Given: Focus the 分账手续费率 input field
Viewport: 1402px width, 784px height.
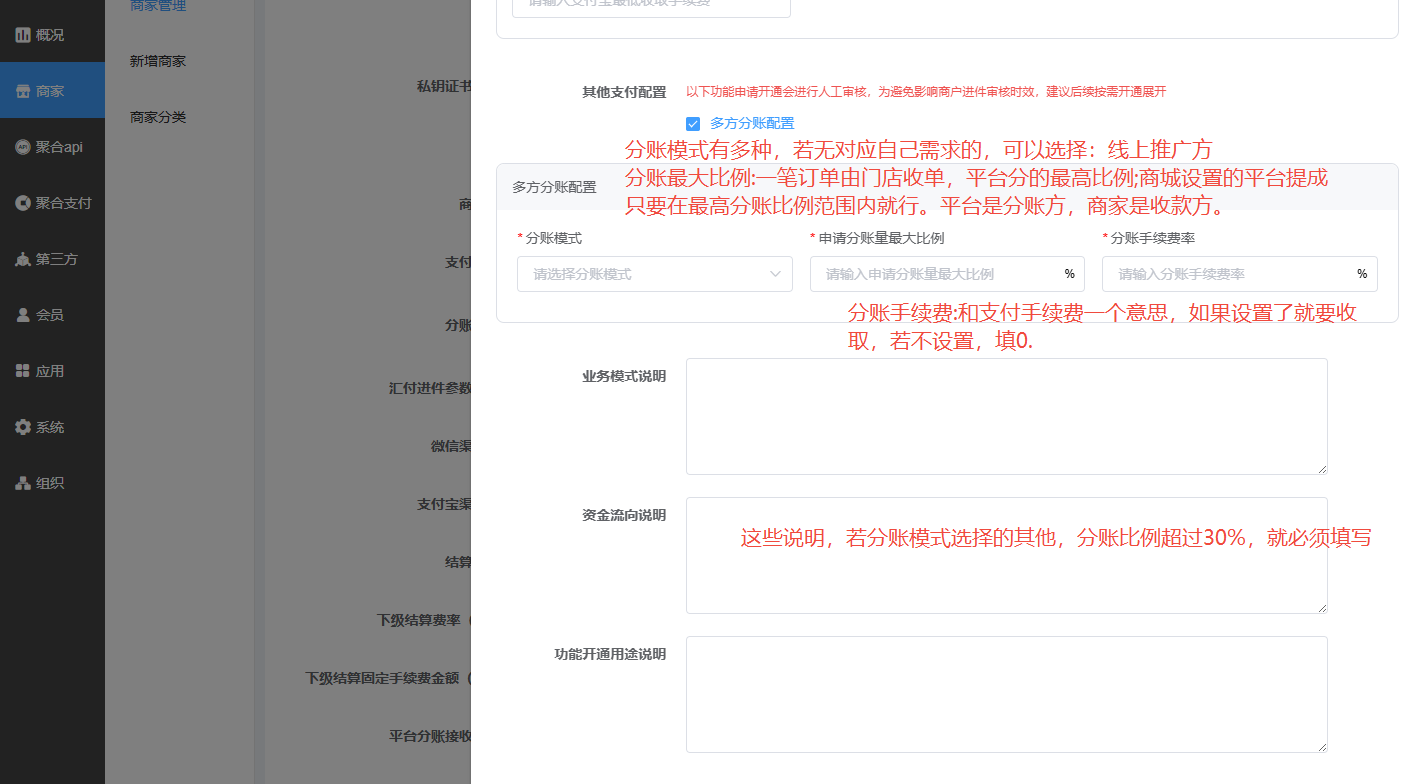Looking at the screenshot, I should (1227, 274).
